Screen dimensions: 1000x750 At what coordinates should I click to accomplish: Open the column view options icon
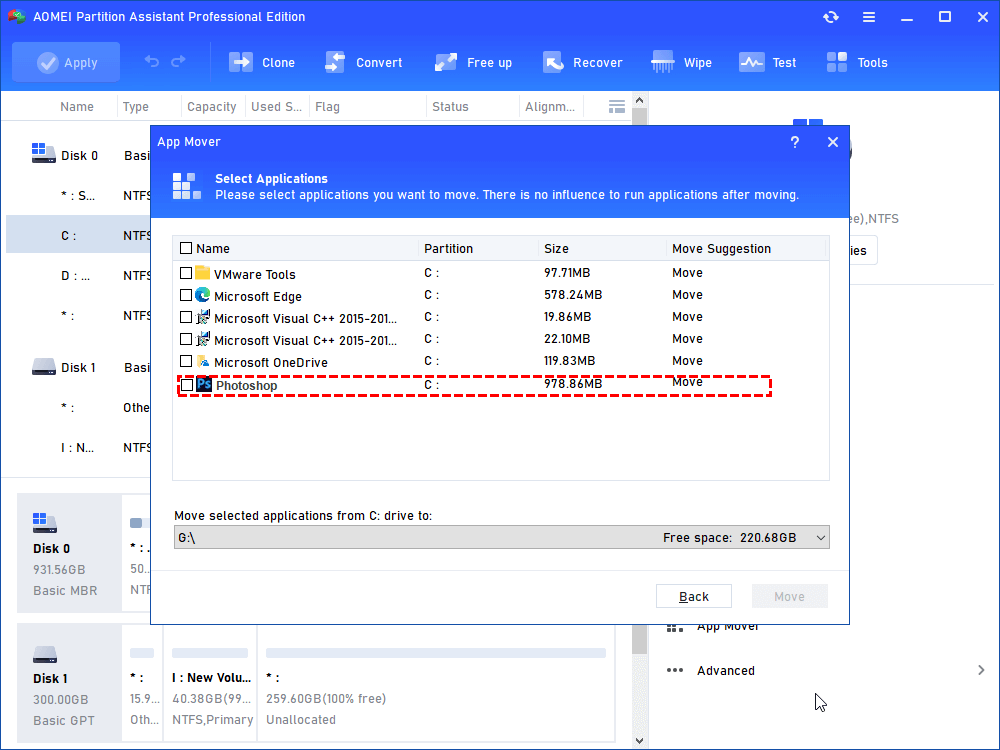617,106
